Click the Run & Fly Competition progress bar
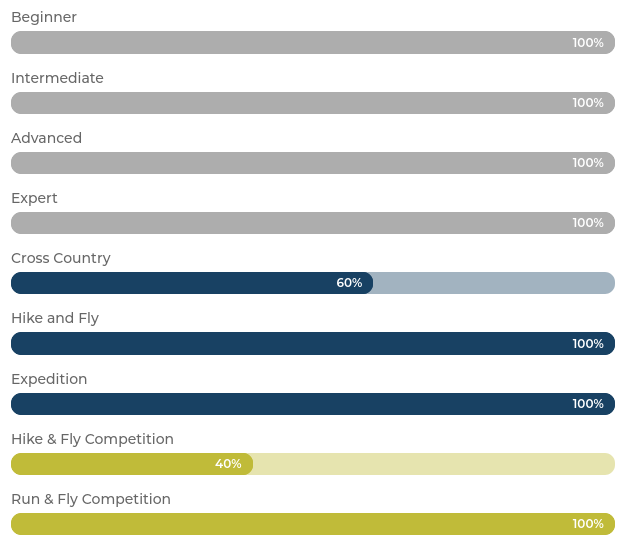This screenshot has height=550, width=629. point(312,524)
